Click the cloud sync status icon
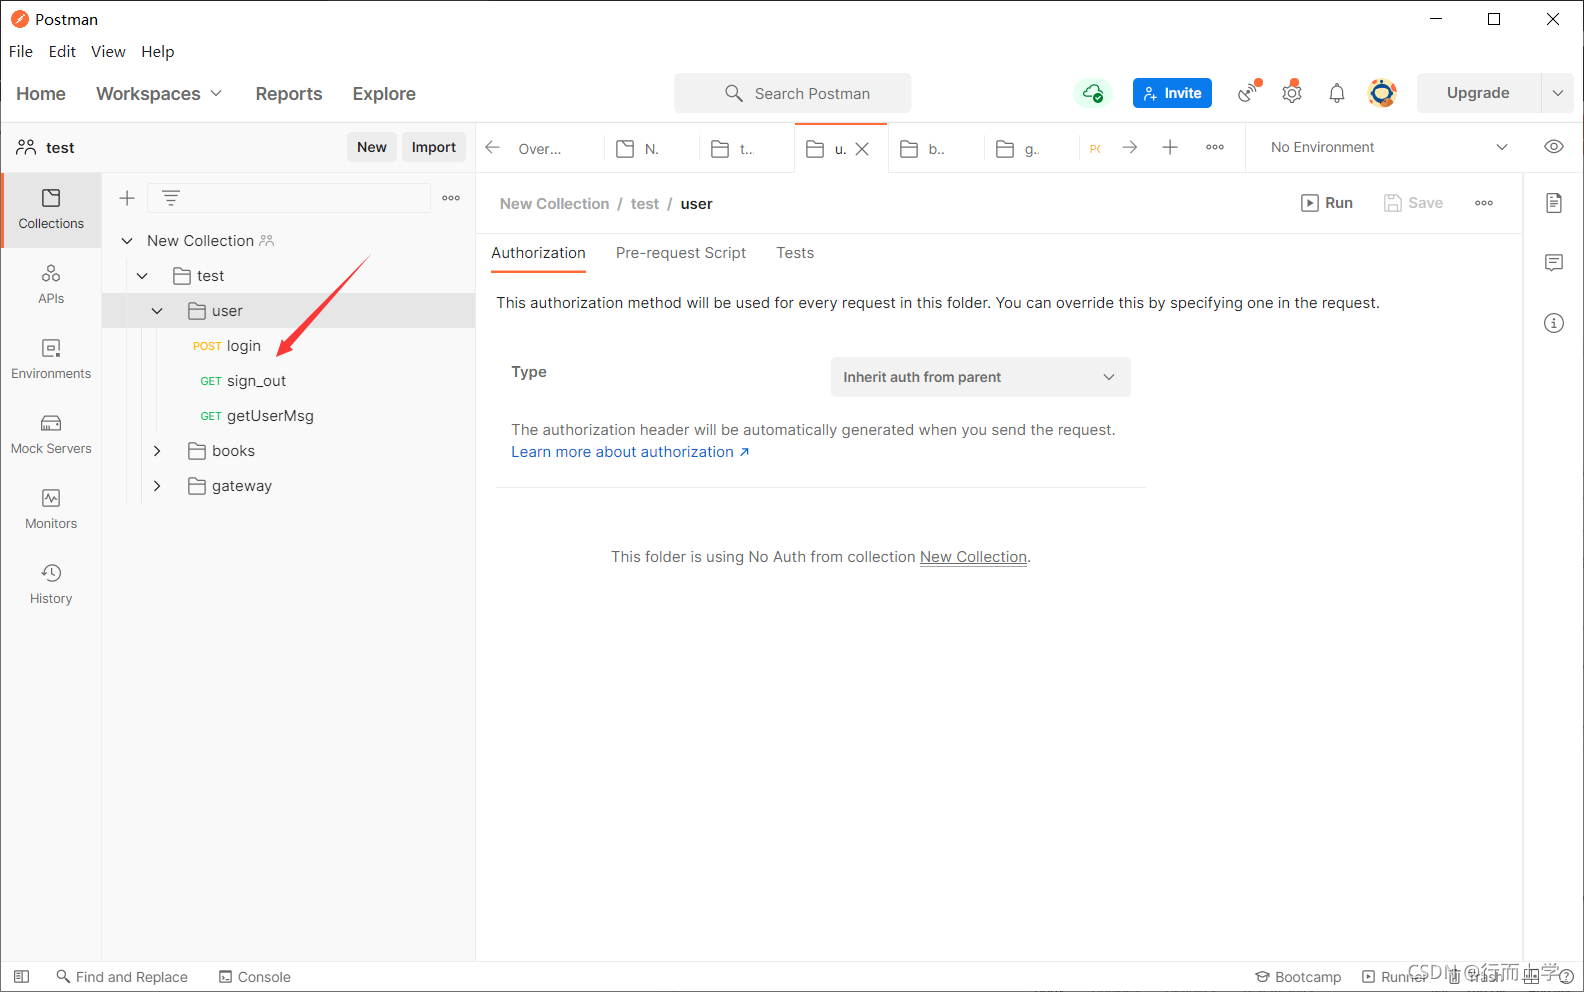1584x992 pixels. point(1092,93)
